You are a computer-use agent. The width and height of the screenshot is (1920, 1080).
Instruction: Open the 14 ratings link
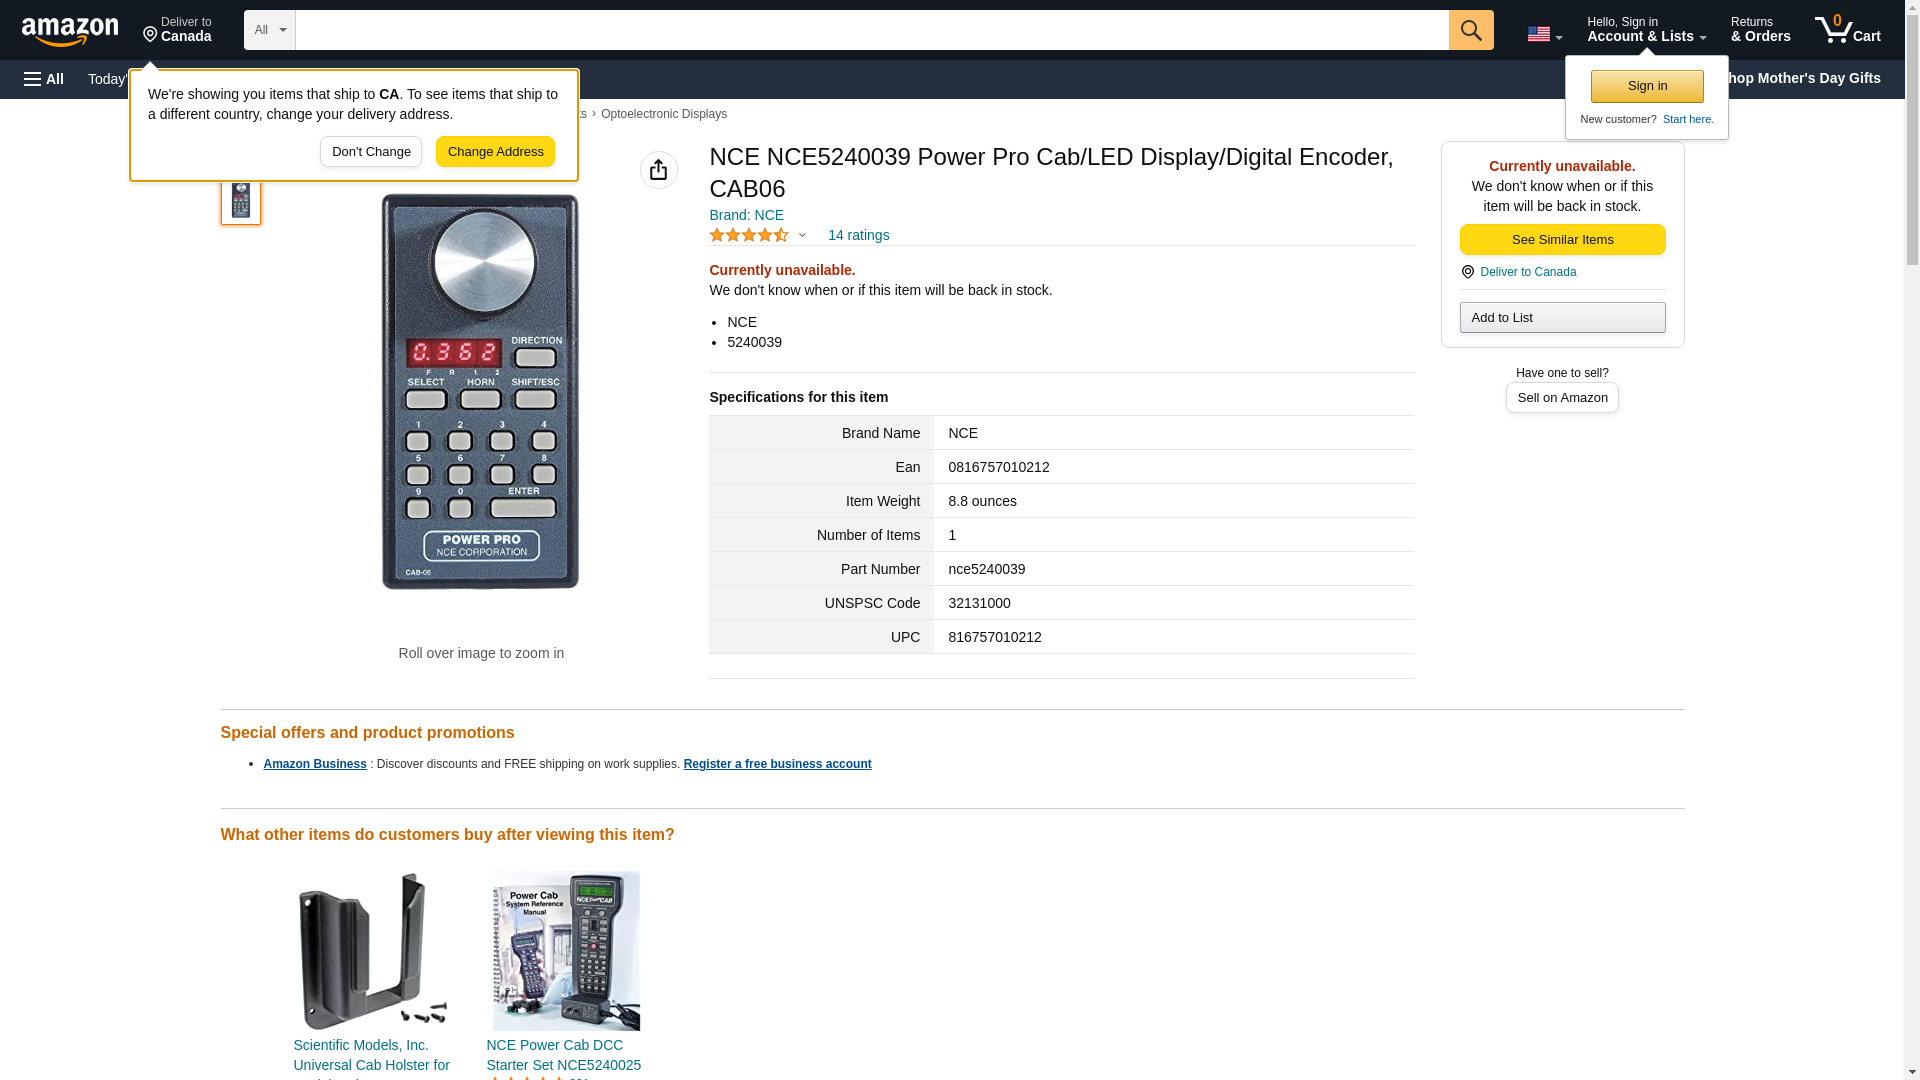click(x=858, y=235)
